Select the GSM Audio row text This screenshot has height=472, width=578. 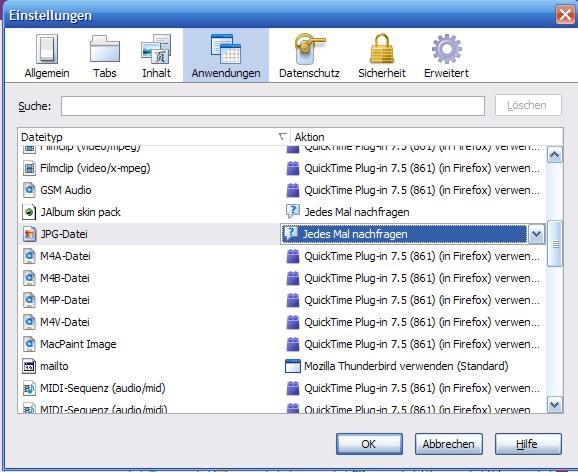click(66, 190)
